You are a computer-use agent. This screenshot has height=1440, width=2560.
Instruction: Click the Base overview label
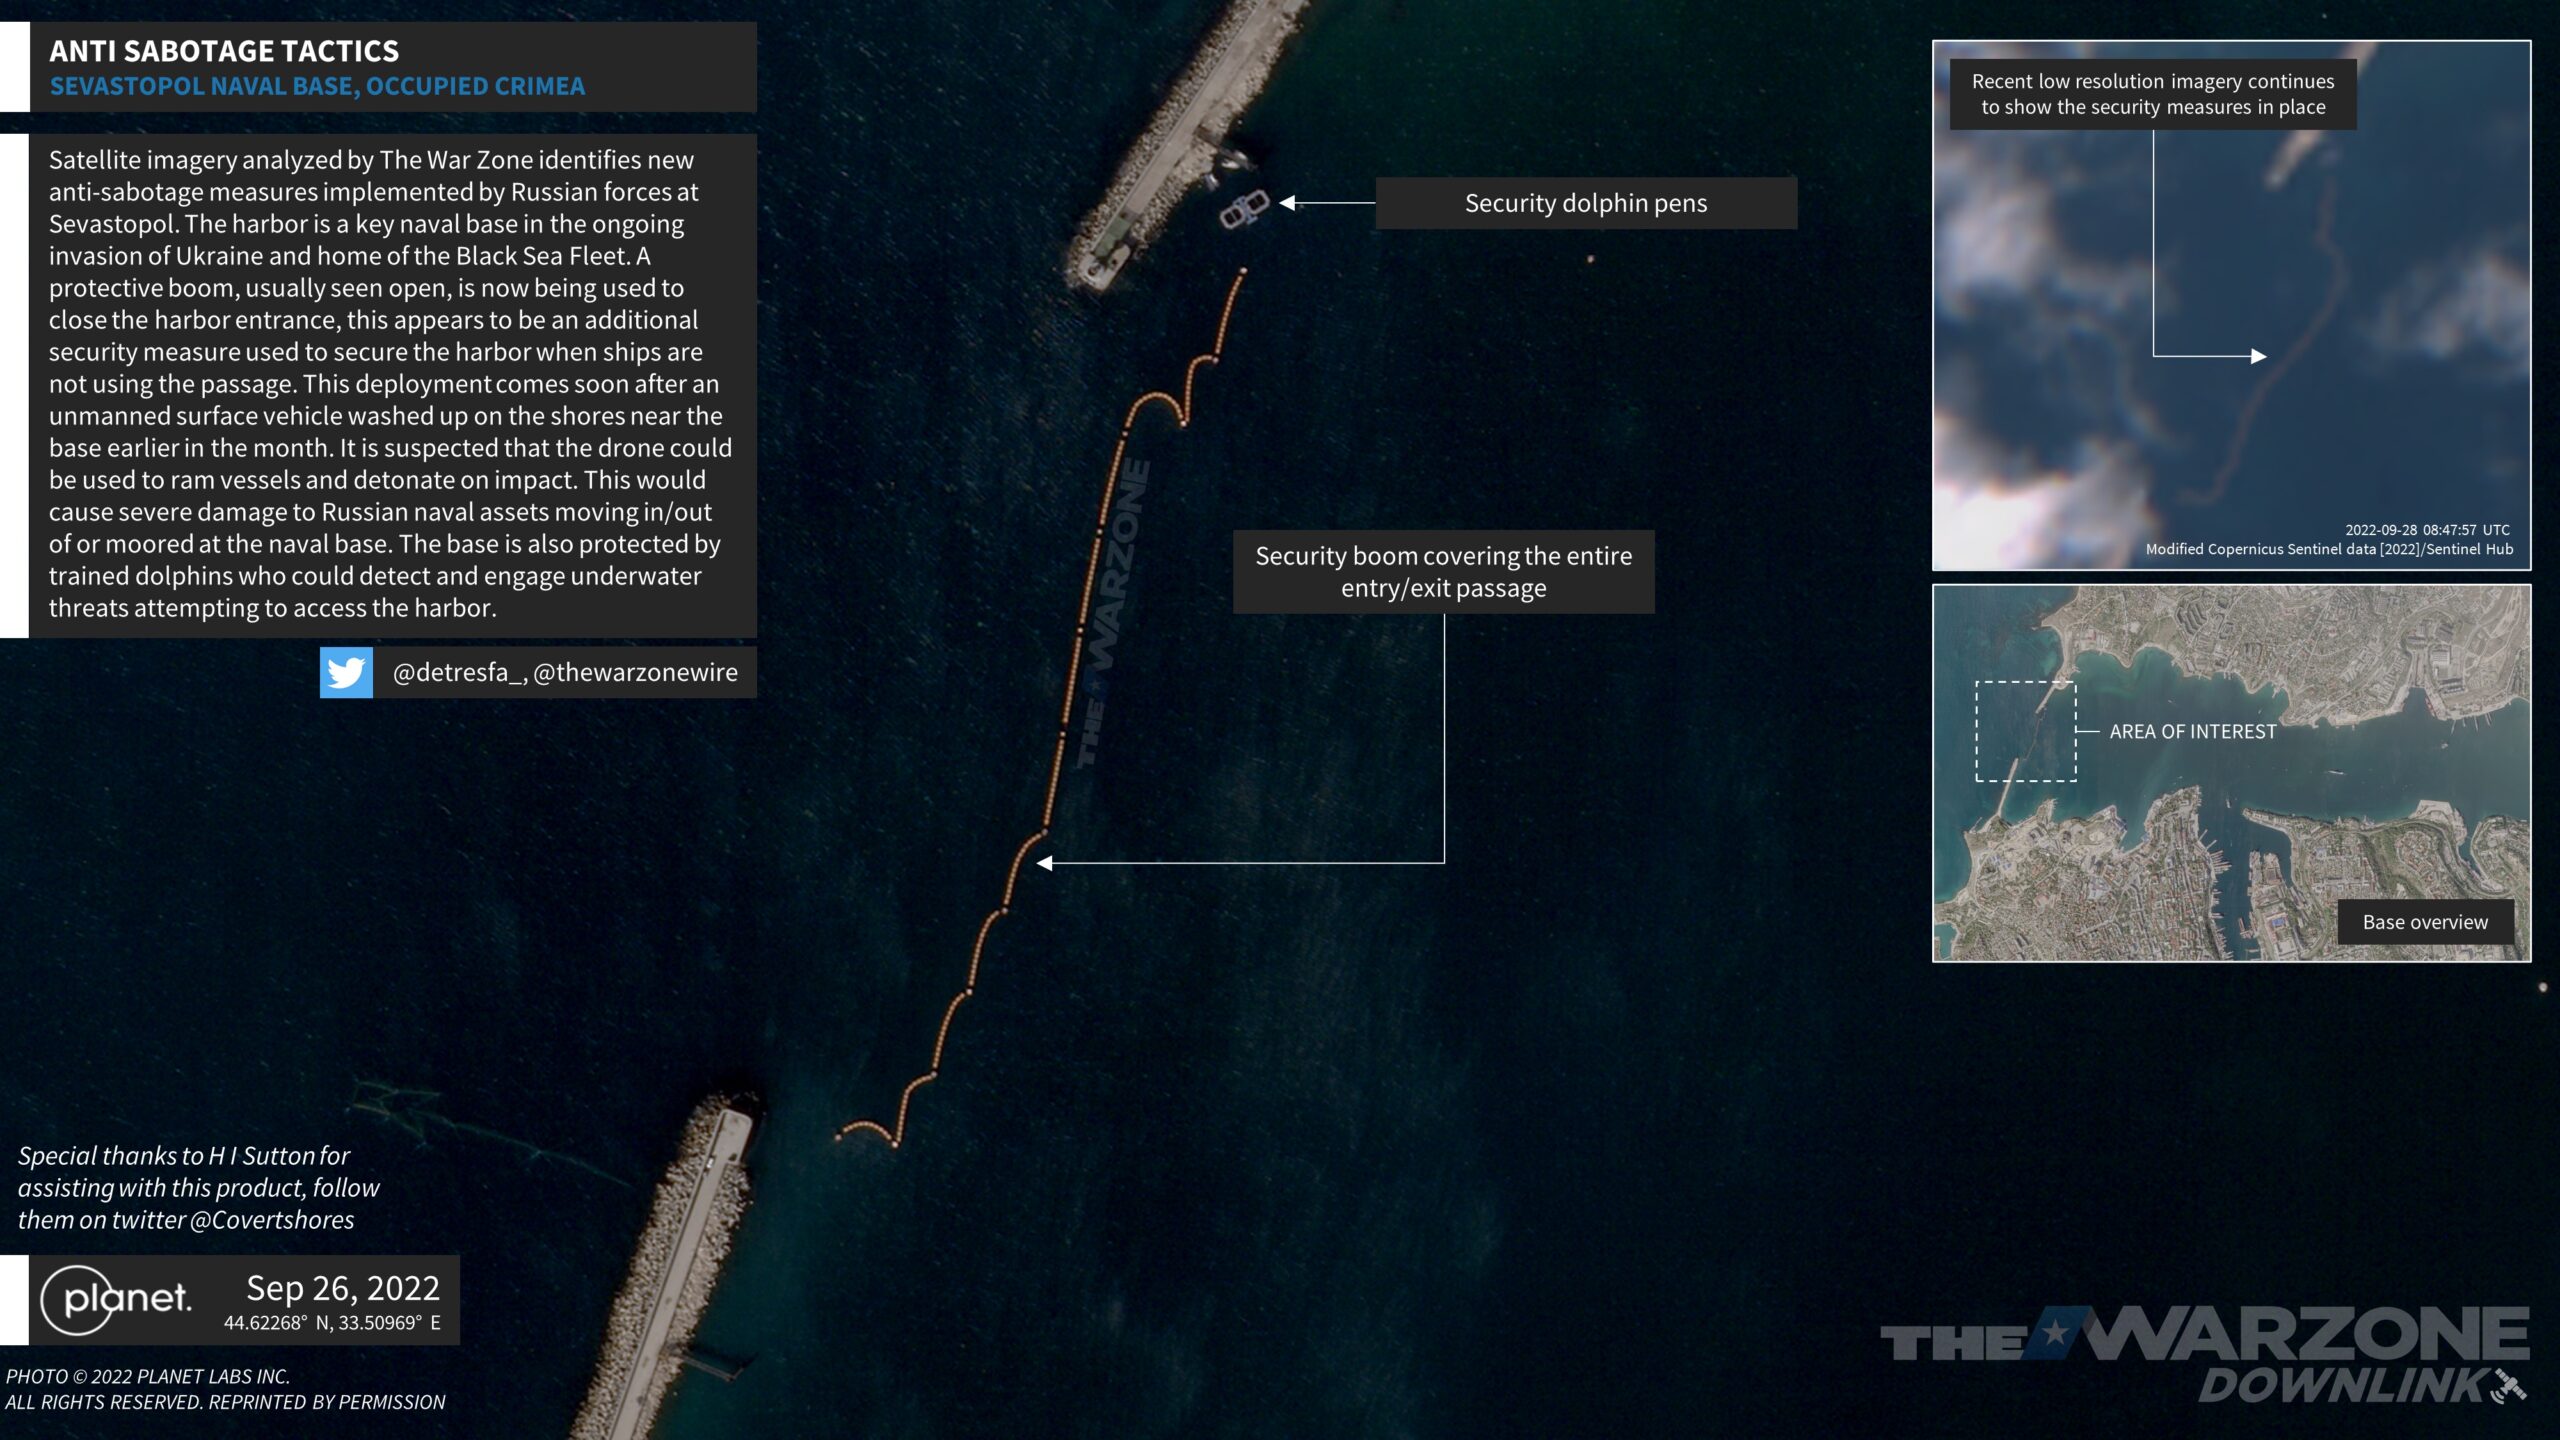click(2424, 922)
